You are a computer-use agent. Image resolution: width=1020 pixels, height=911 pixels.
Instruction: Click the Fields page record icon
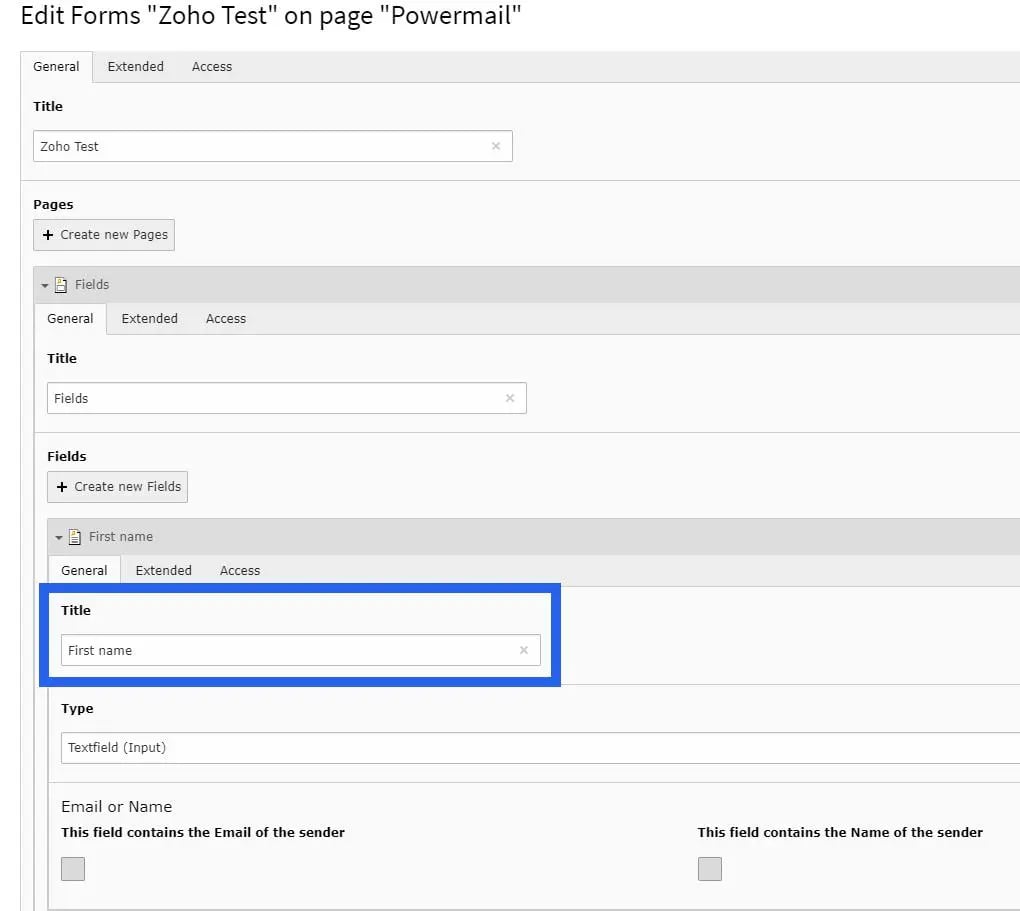tap(60, 284)
